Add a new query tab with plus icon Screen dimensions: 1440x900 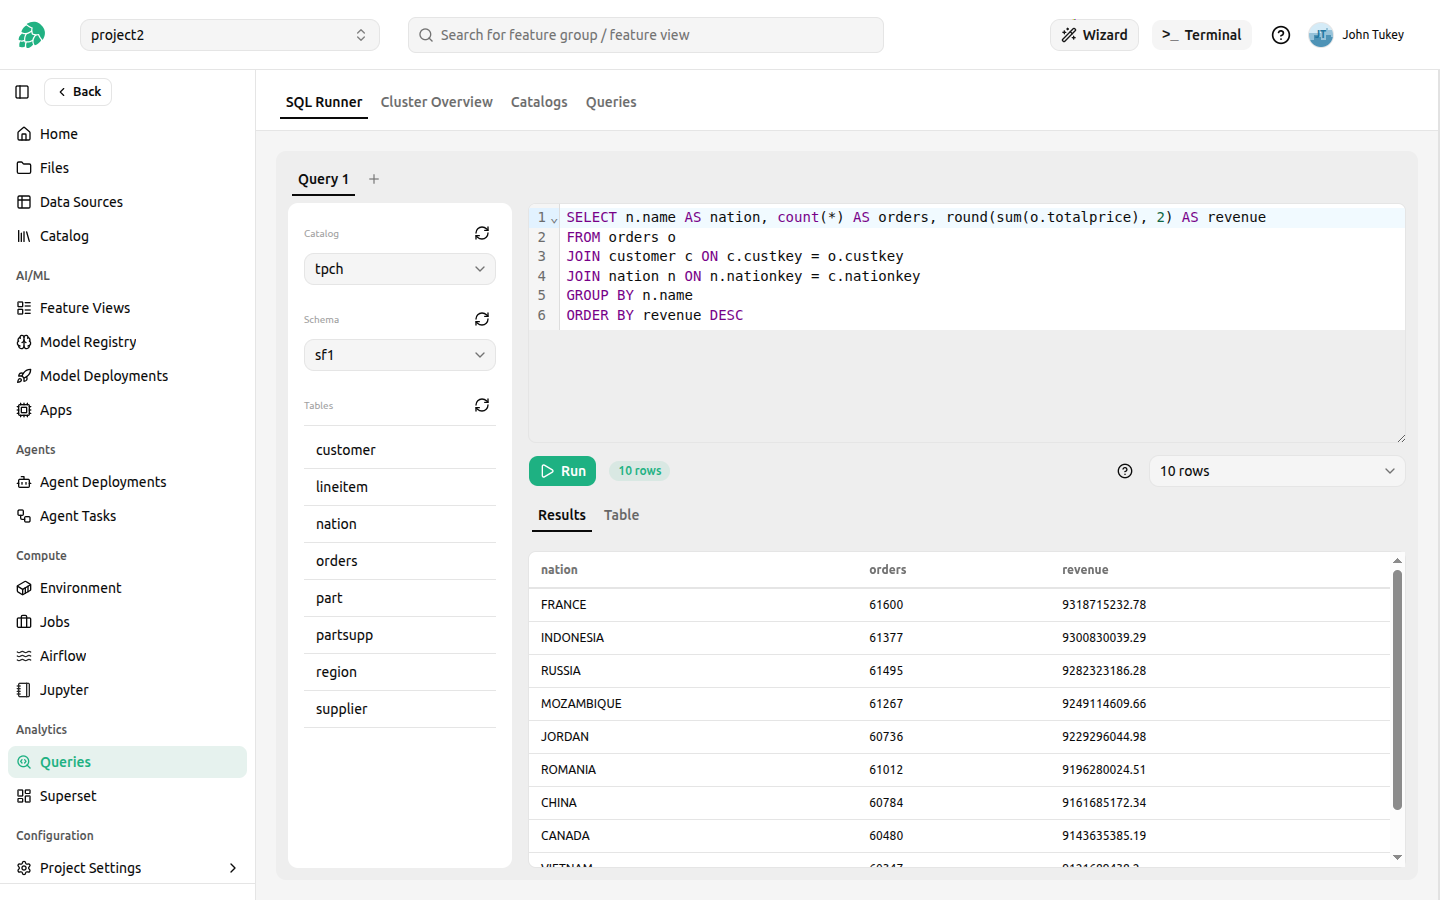[374, 179]
